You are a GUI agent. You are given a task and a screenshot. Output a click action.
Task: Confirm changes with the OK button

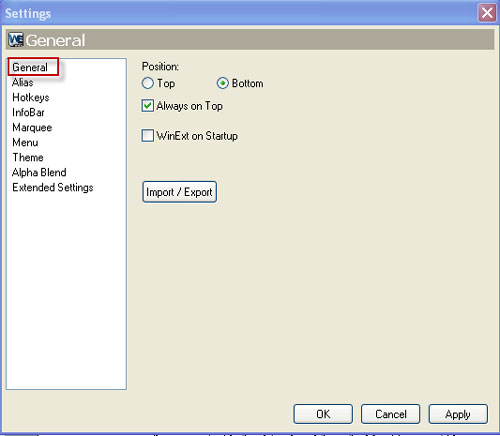(323, 414)
